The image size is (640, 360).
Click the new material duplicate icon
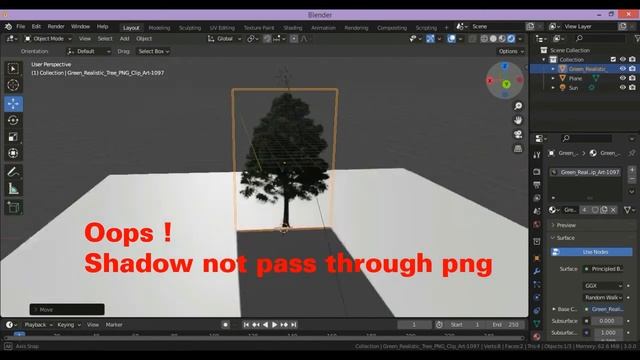604,210
